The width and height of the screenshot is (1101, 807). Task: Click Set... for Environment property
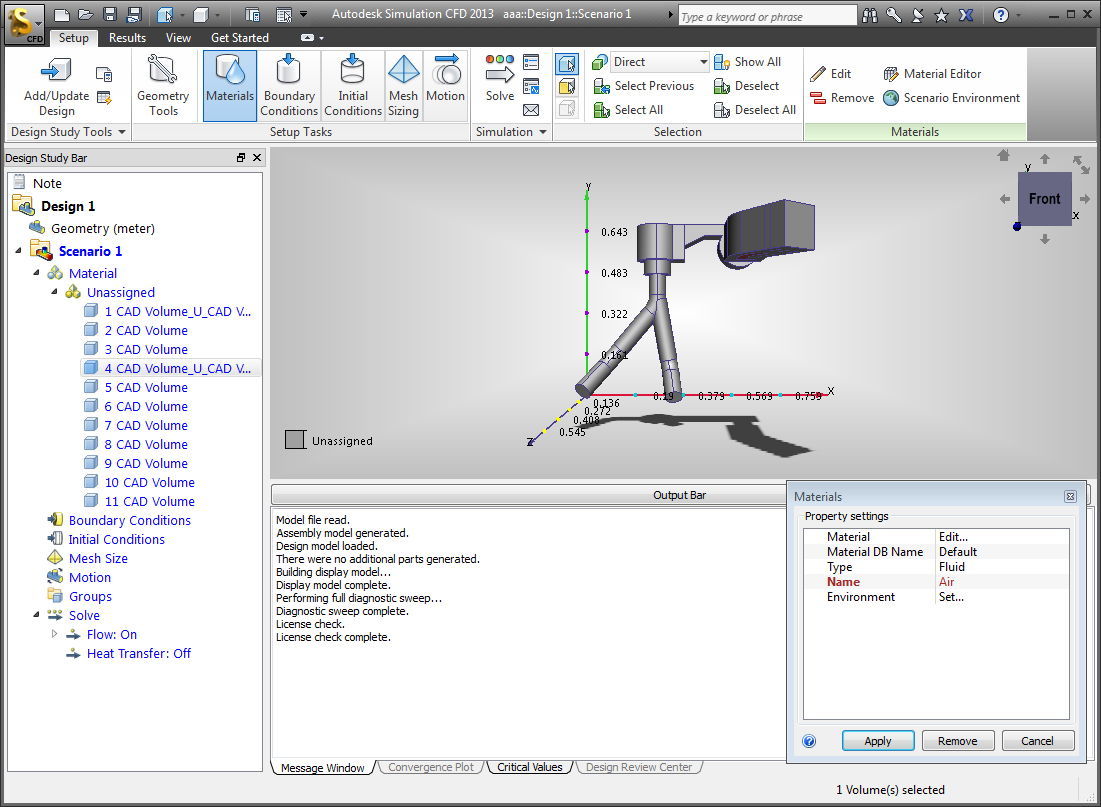click(x=951, y=597)
